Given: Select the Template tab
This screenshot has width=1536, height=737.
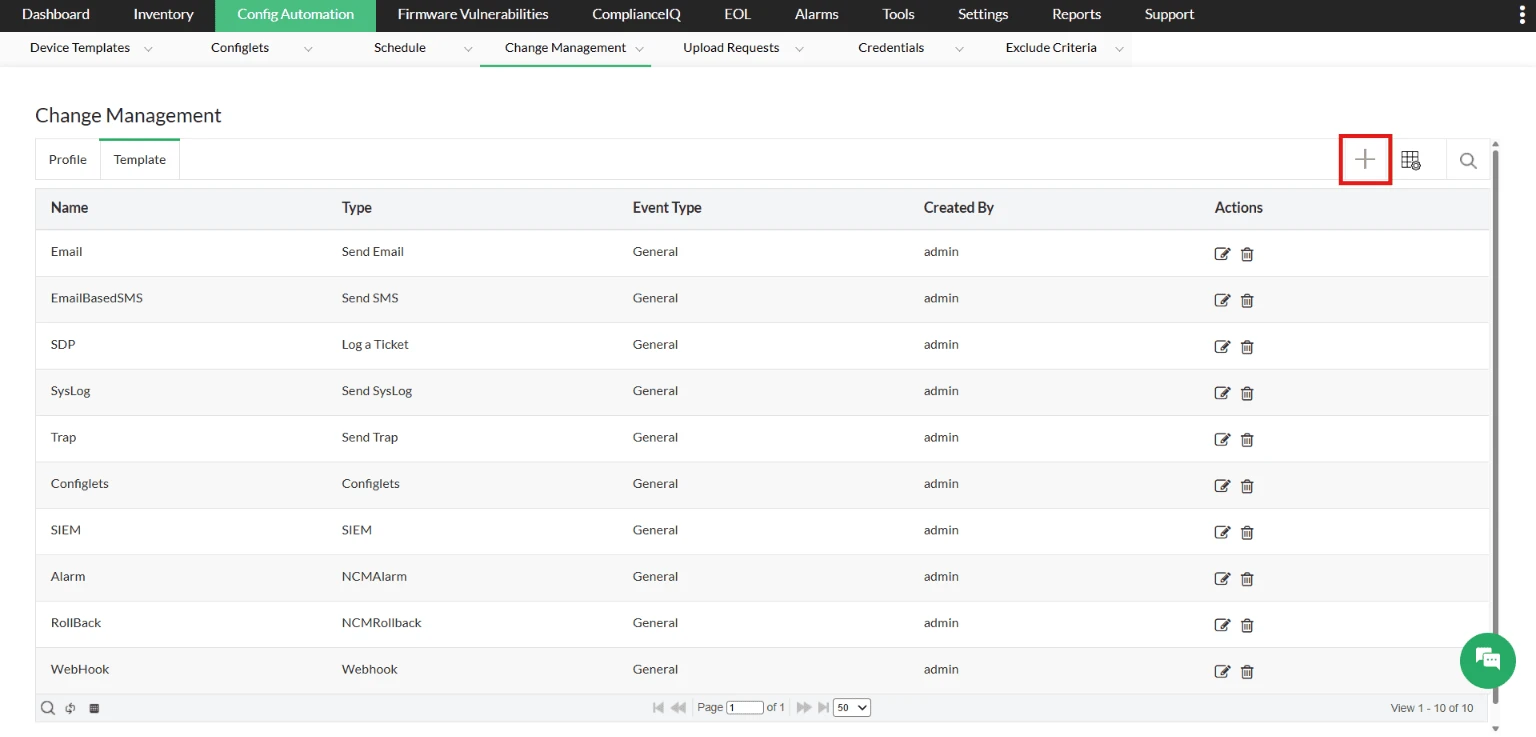Looking at the screenshot, I should [140, 160].
